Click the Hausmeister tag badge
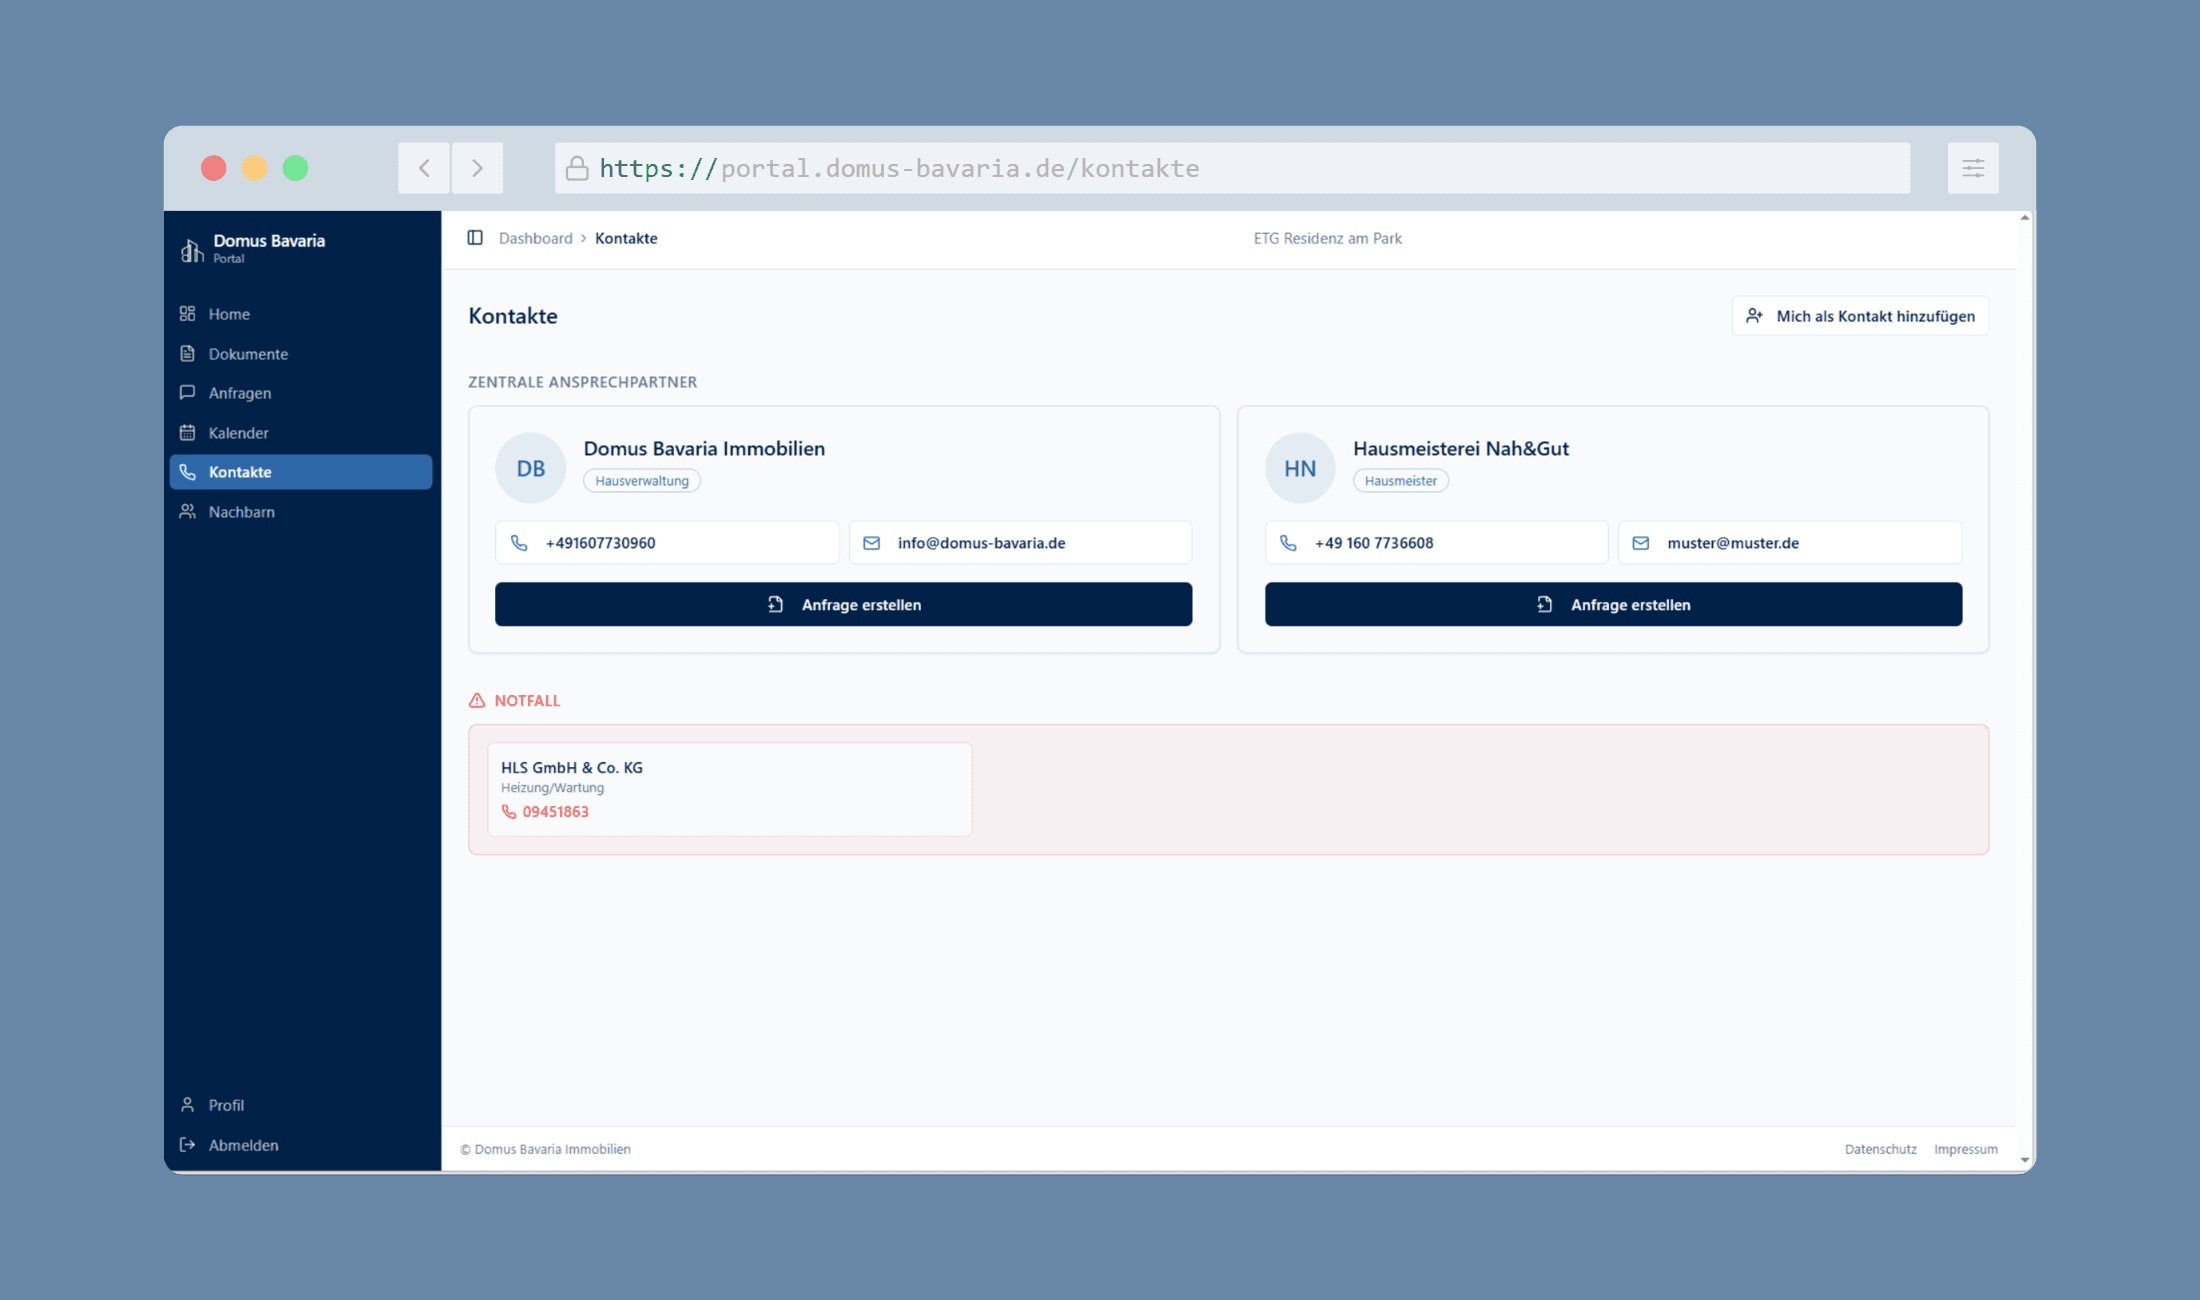This screenshot has height=1300, width=2200. click(x=1400, y=481)
